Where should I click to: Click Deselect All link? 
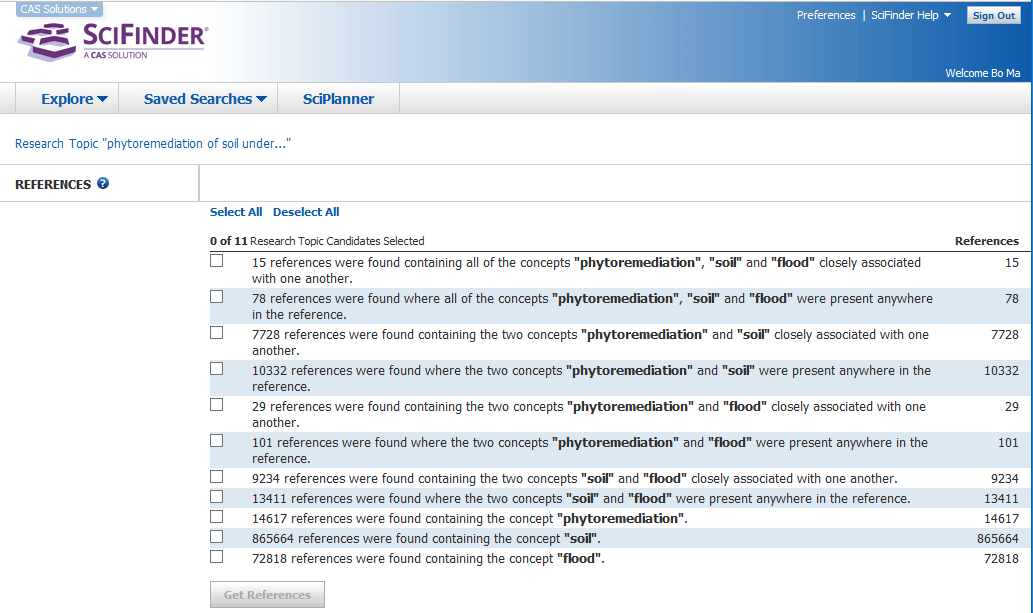click(306, 212)
